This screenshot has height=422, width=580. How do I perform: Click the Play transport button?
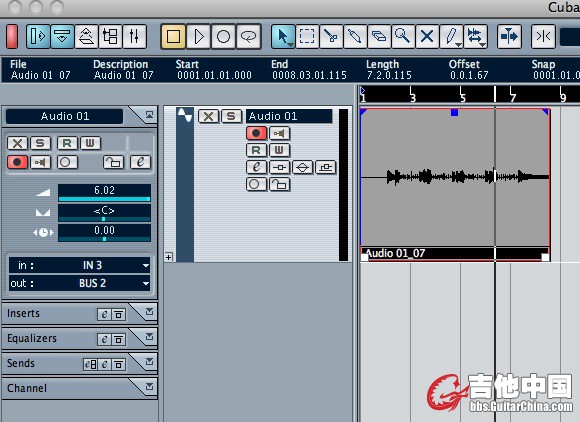(x=199, y=36)
